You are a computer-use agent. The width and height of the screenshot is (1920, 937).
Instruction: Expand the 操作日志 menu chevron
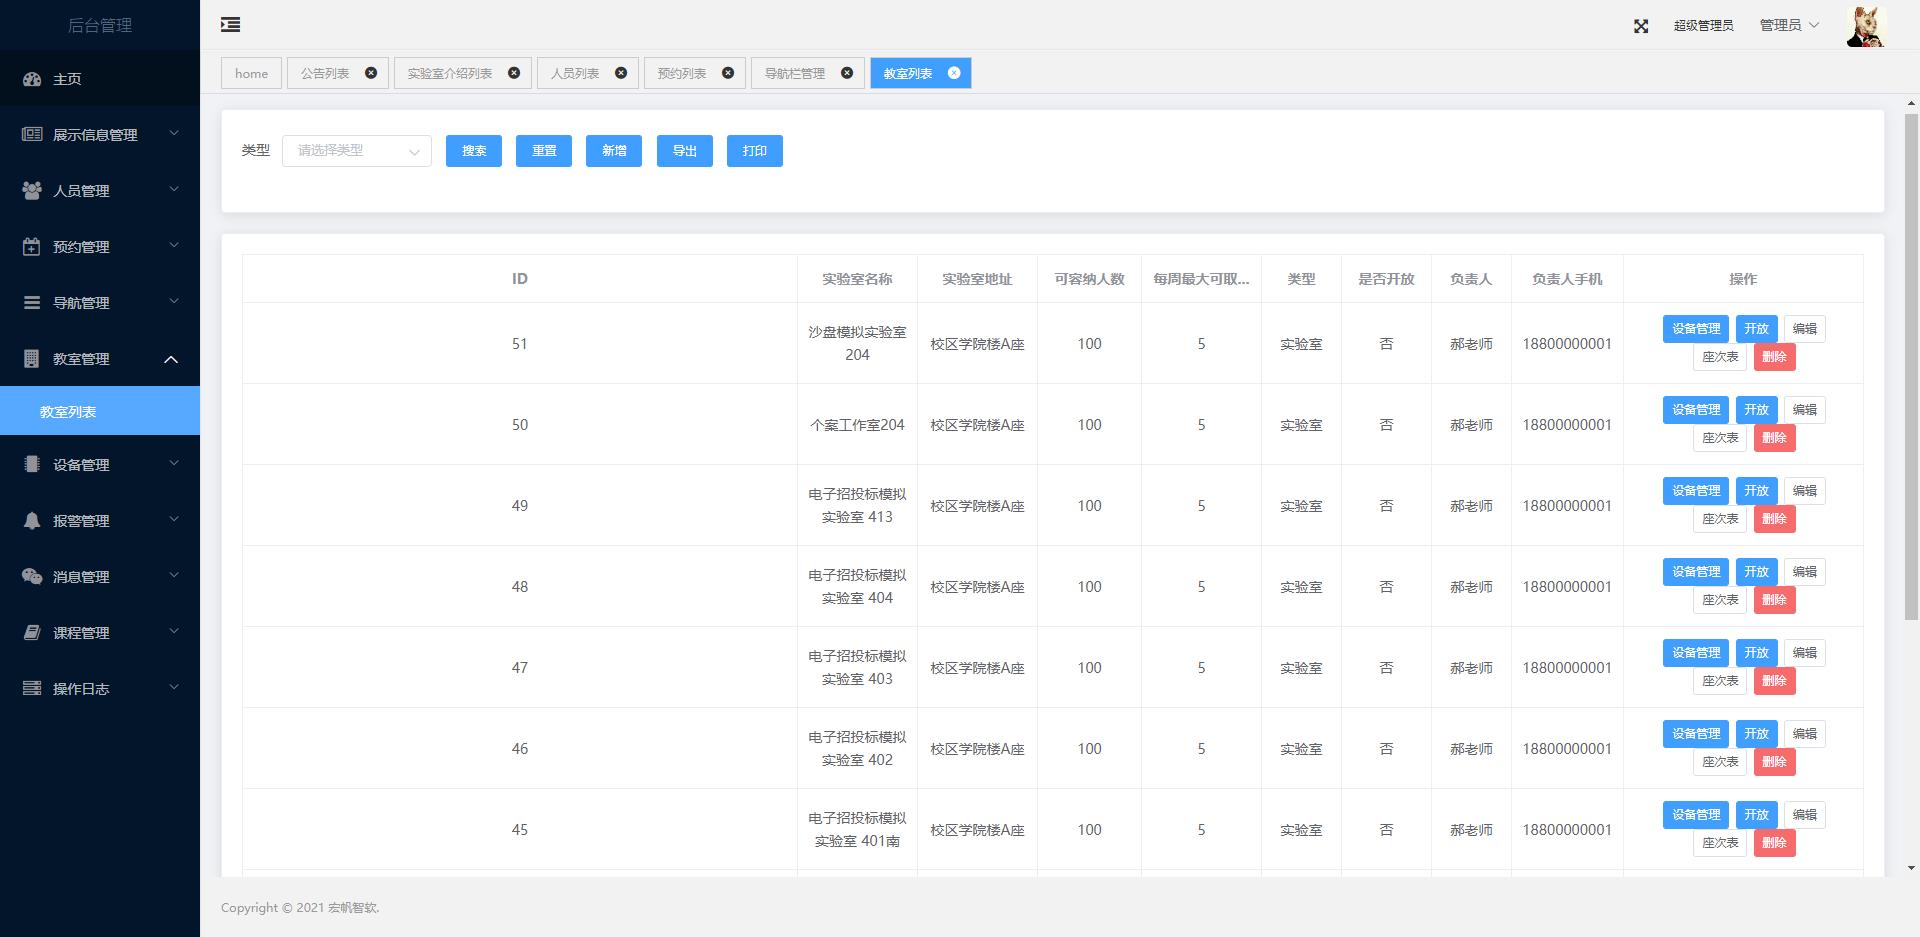(x=173, y=687)
